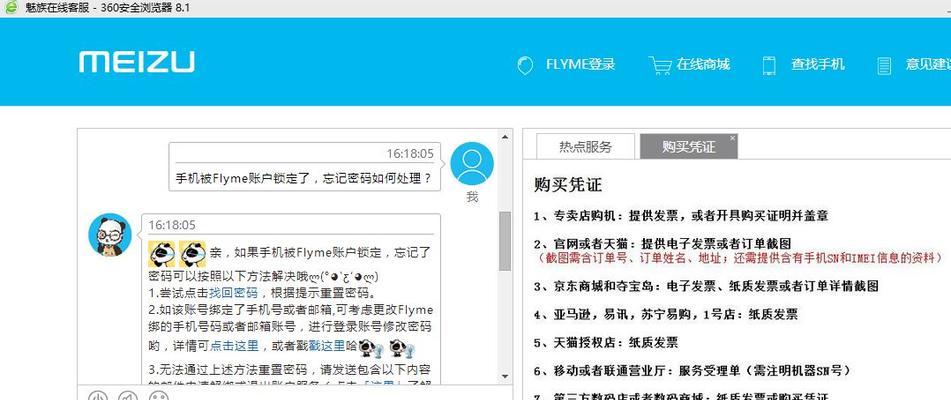Click the 16:18:05 timestamp on user message
This screenshot has height=400, width=951.
click(410, 153)
